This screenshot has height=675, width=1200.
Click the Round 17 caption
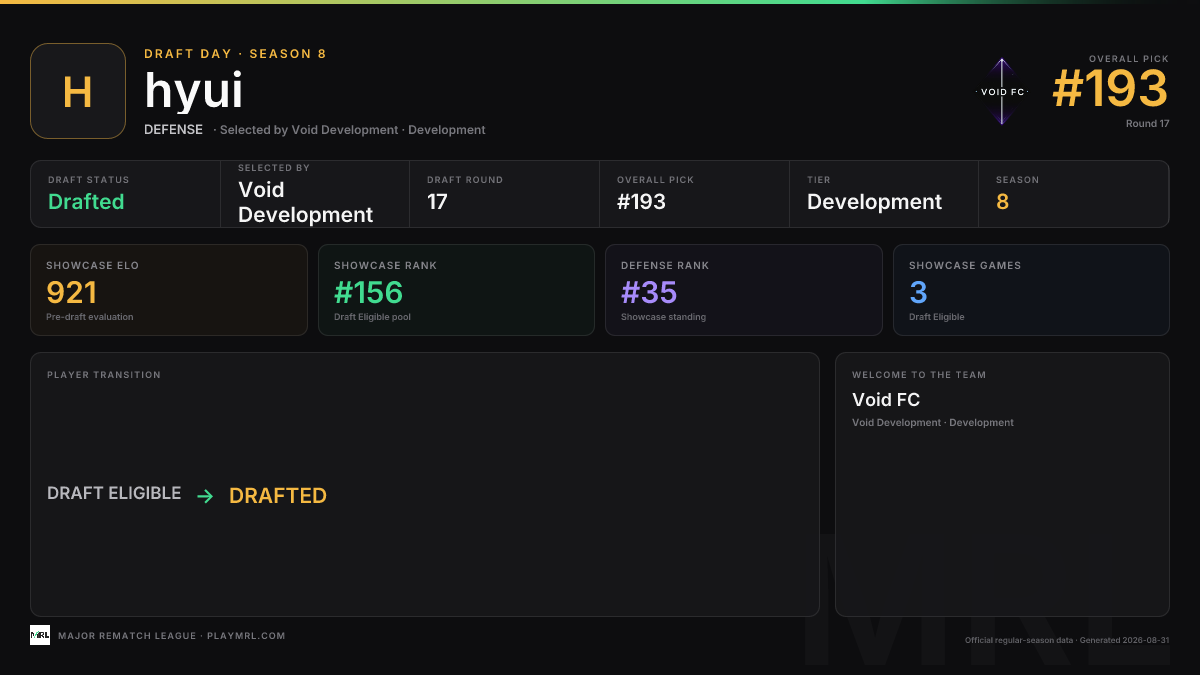pos(1147,124)
